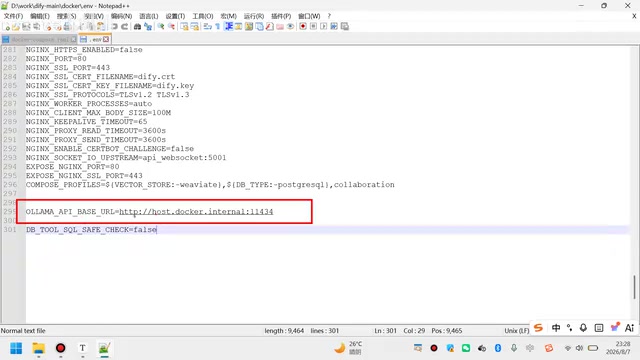This screenshot has height=360, width=640.
Task: Open the 工具(O) menu
Action: point(202,16)
